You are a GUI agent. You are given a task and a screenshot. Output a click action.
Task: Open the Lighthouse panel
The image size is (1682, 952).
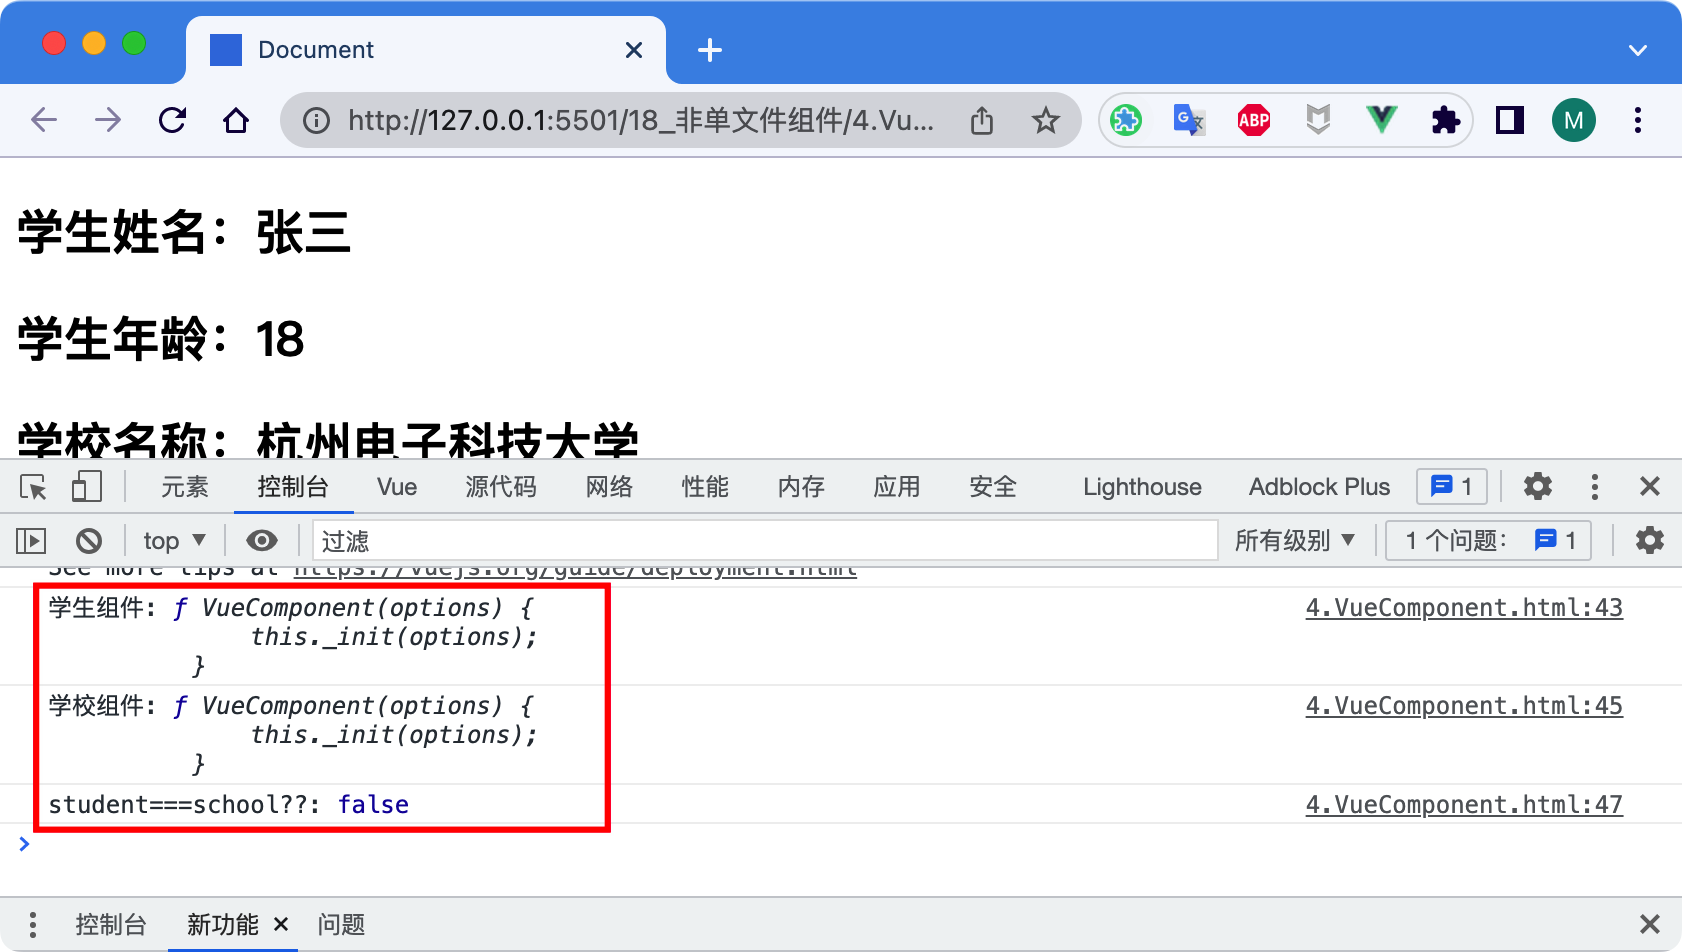point(1143,487)
